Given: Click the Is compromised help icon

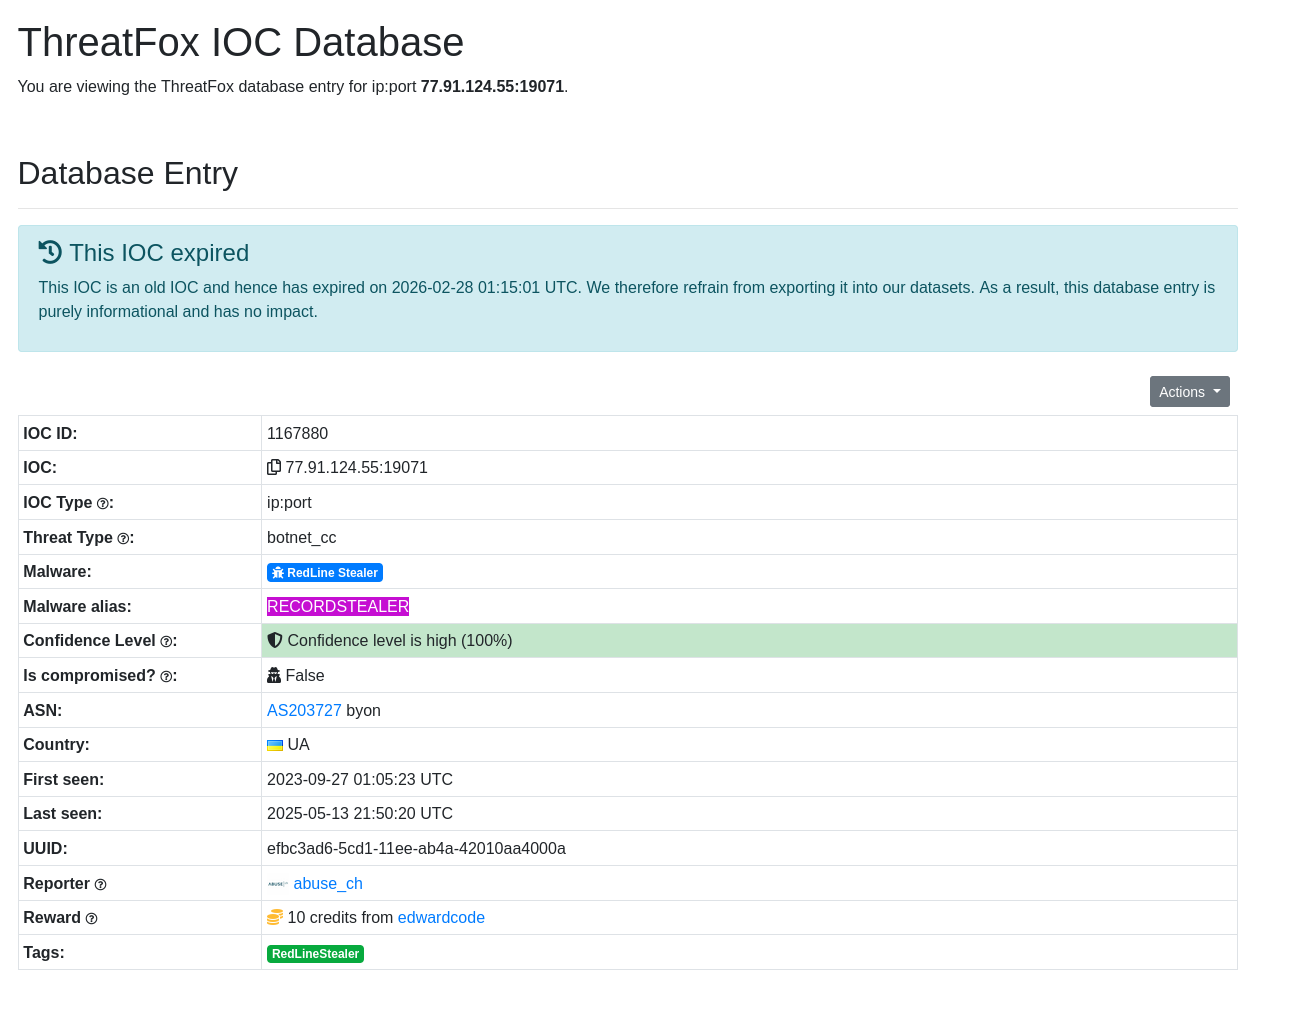Looking at the screenshot, I should [x=166, y=677].
